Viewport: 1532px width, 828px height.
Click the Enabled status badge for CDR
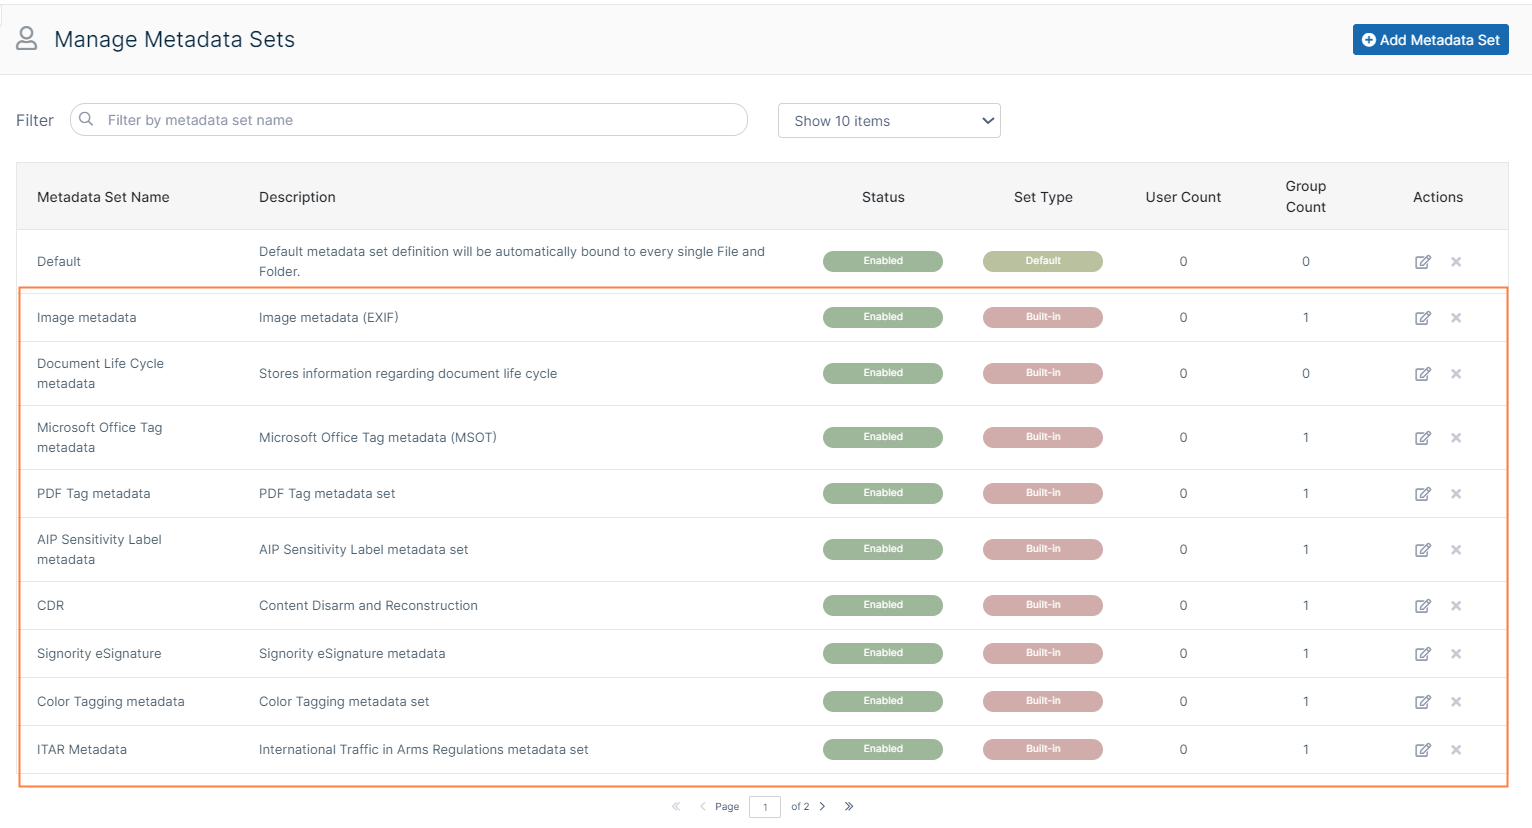pyautogui.click(x=882, y=605)
